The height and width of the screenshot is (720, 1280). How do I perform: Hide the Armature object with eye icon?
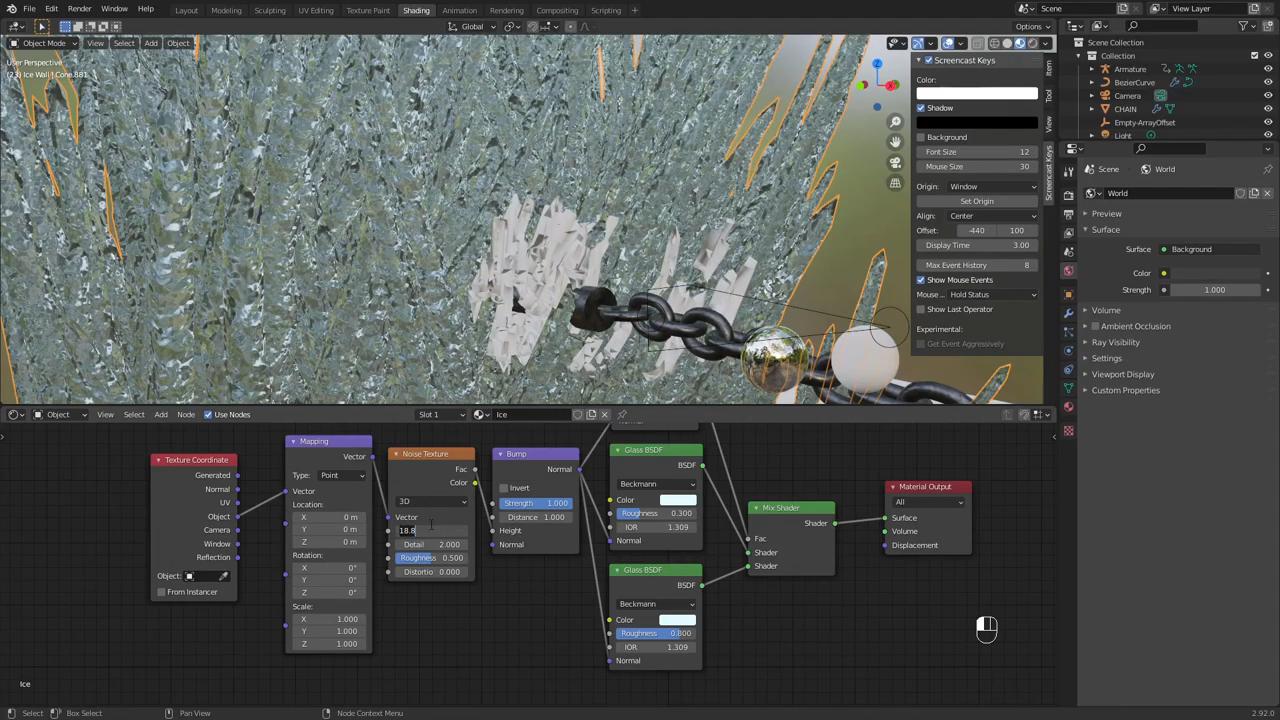click(x=1268, y=69)
